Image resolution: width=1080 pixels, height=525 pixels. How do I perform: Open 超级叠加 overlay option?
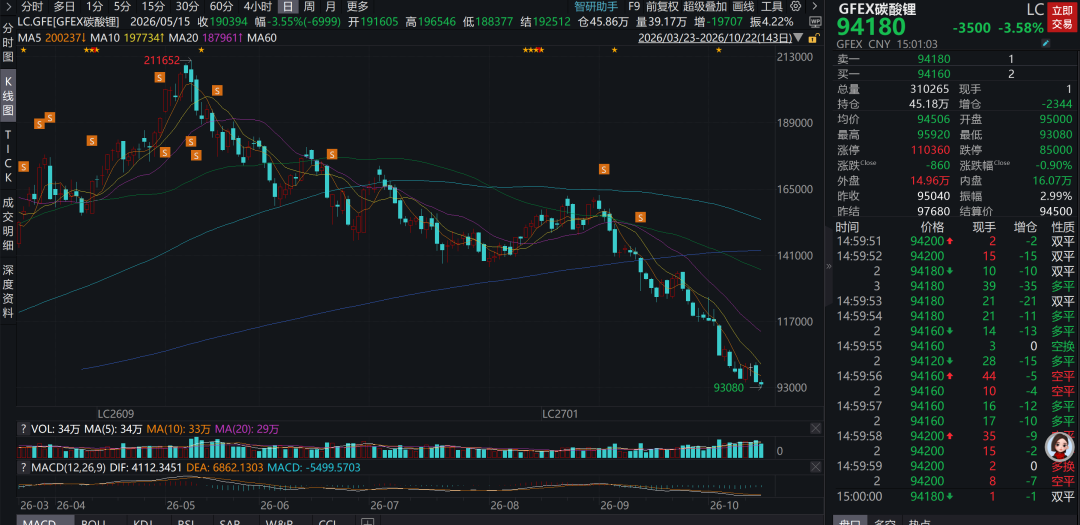(705, 7)
